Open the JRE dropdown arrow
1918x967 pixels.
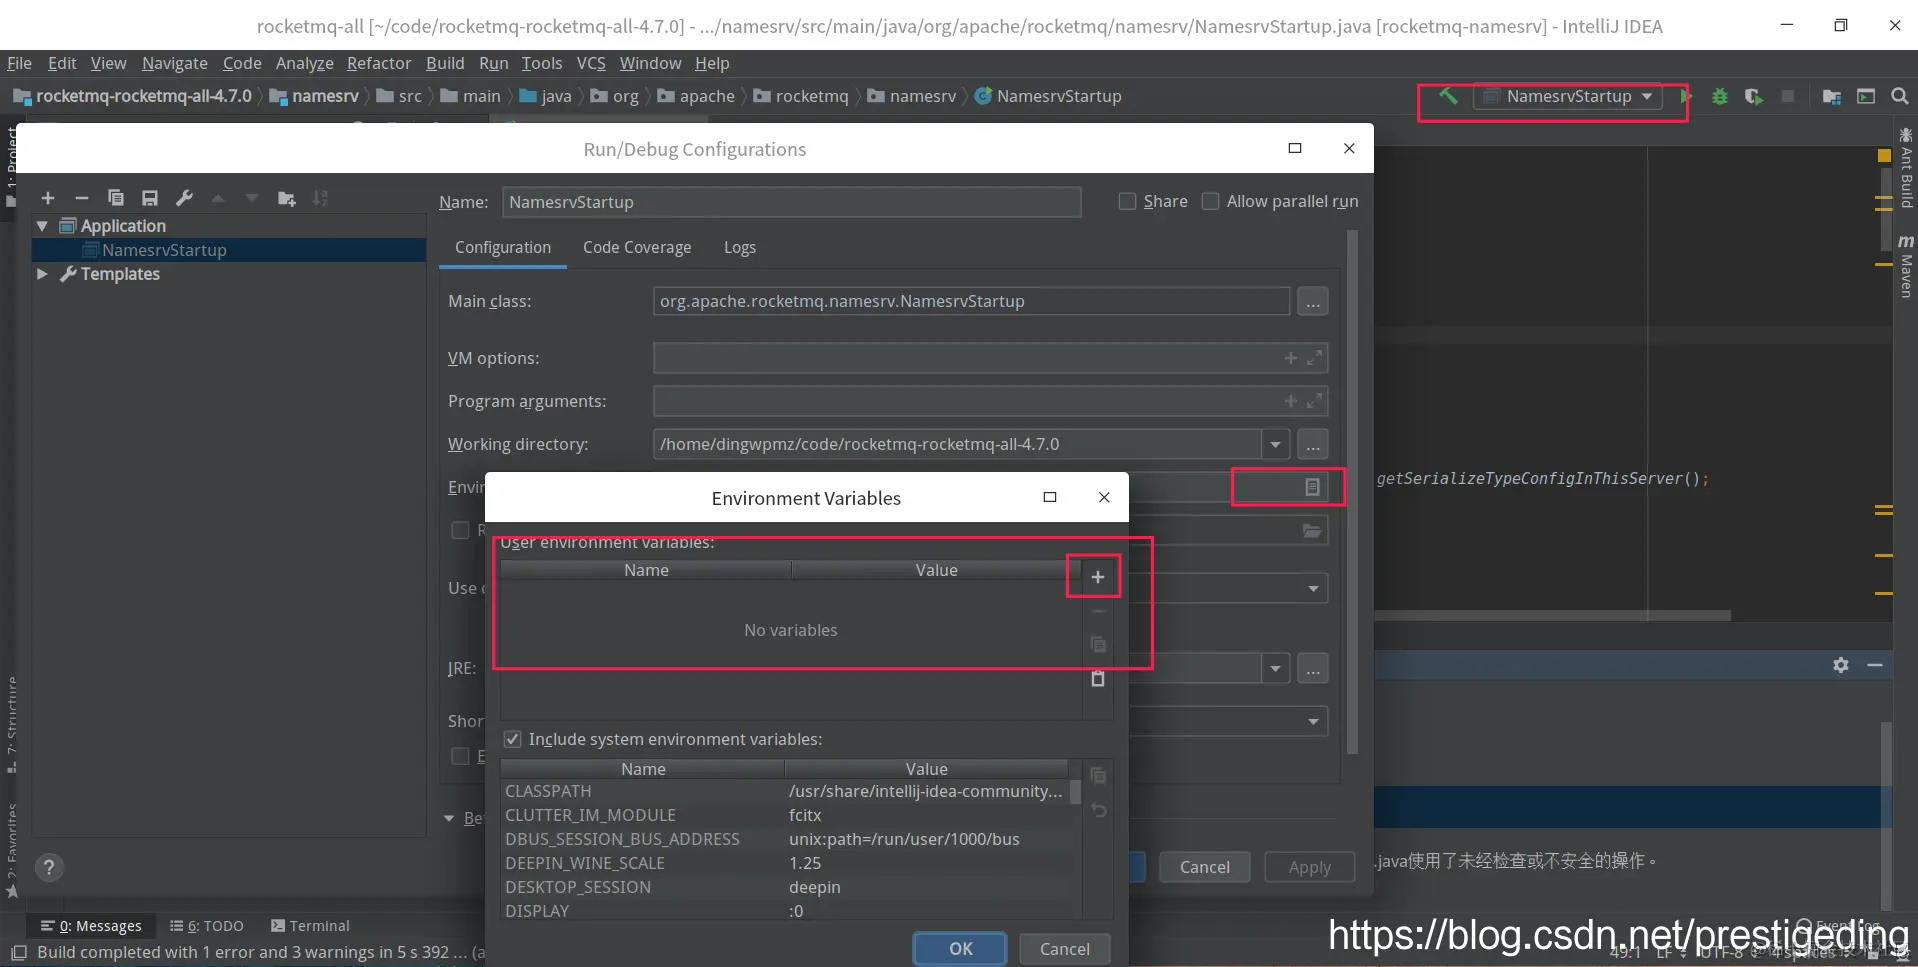(1275, 668)
